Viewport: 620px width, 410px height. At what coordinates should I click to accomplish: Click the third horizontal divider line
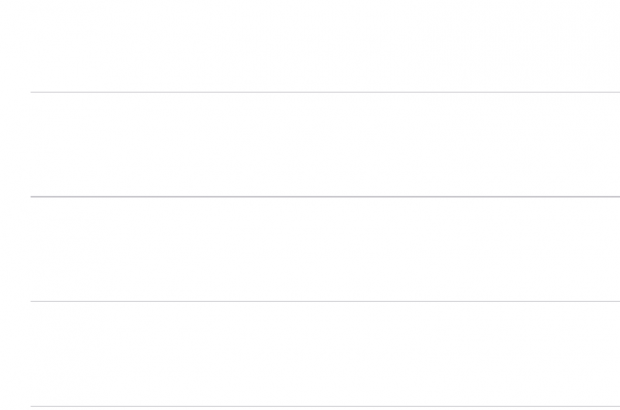coord(325,301)
